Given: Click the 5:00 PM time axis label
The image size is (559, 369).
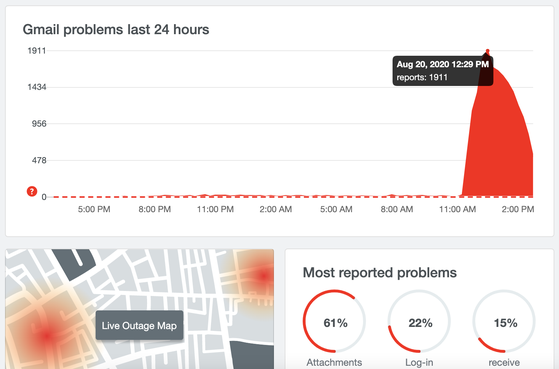Looking at the screenshot, I should point(94,209).
